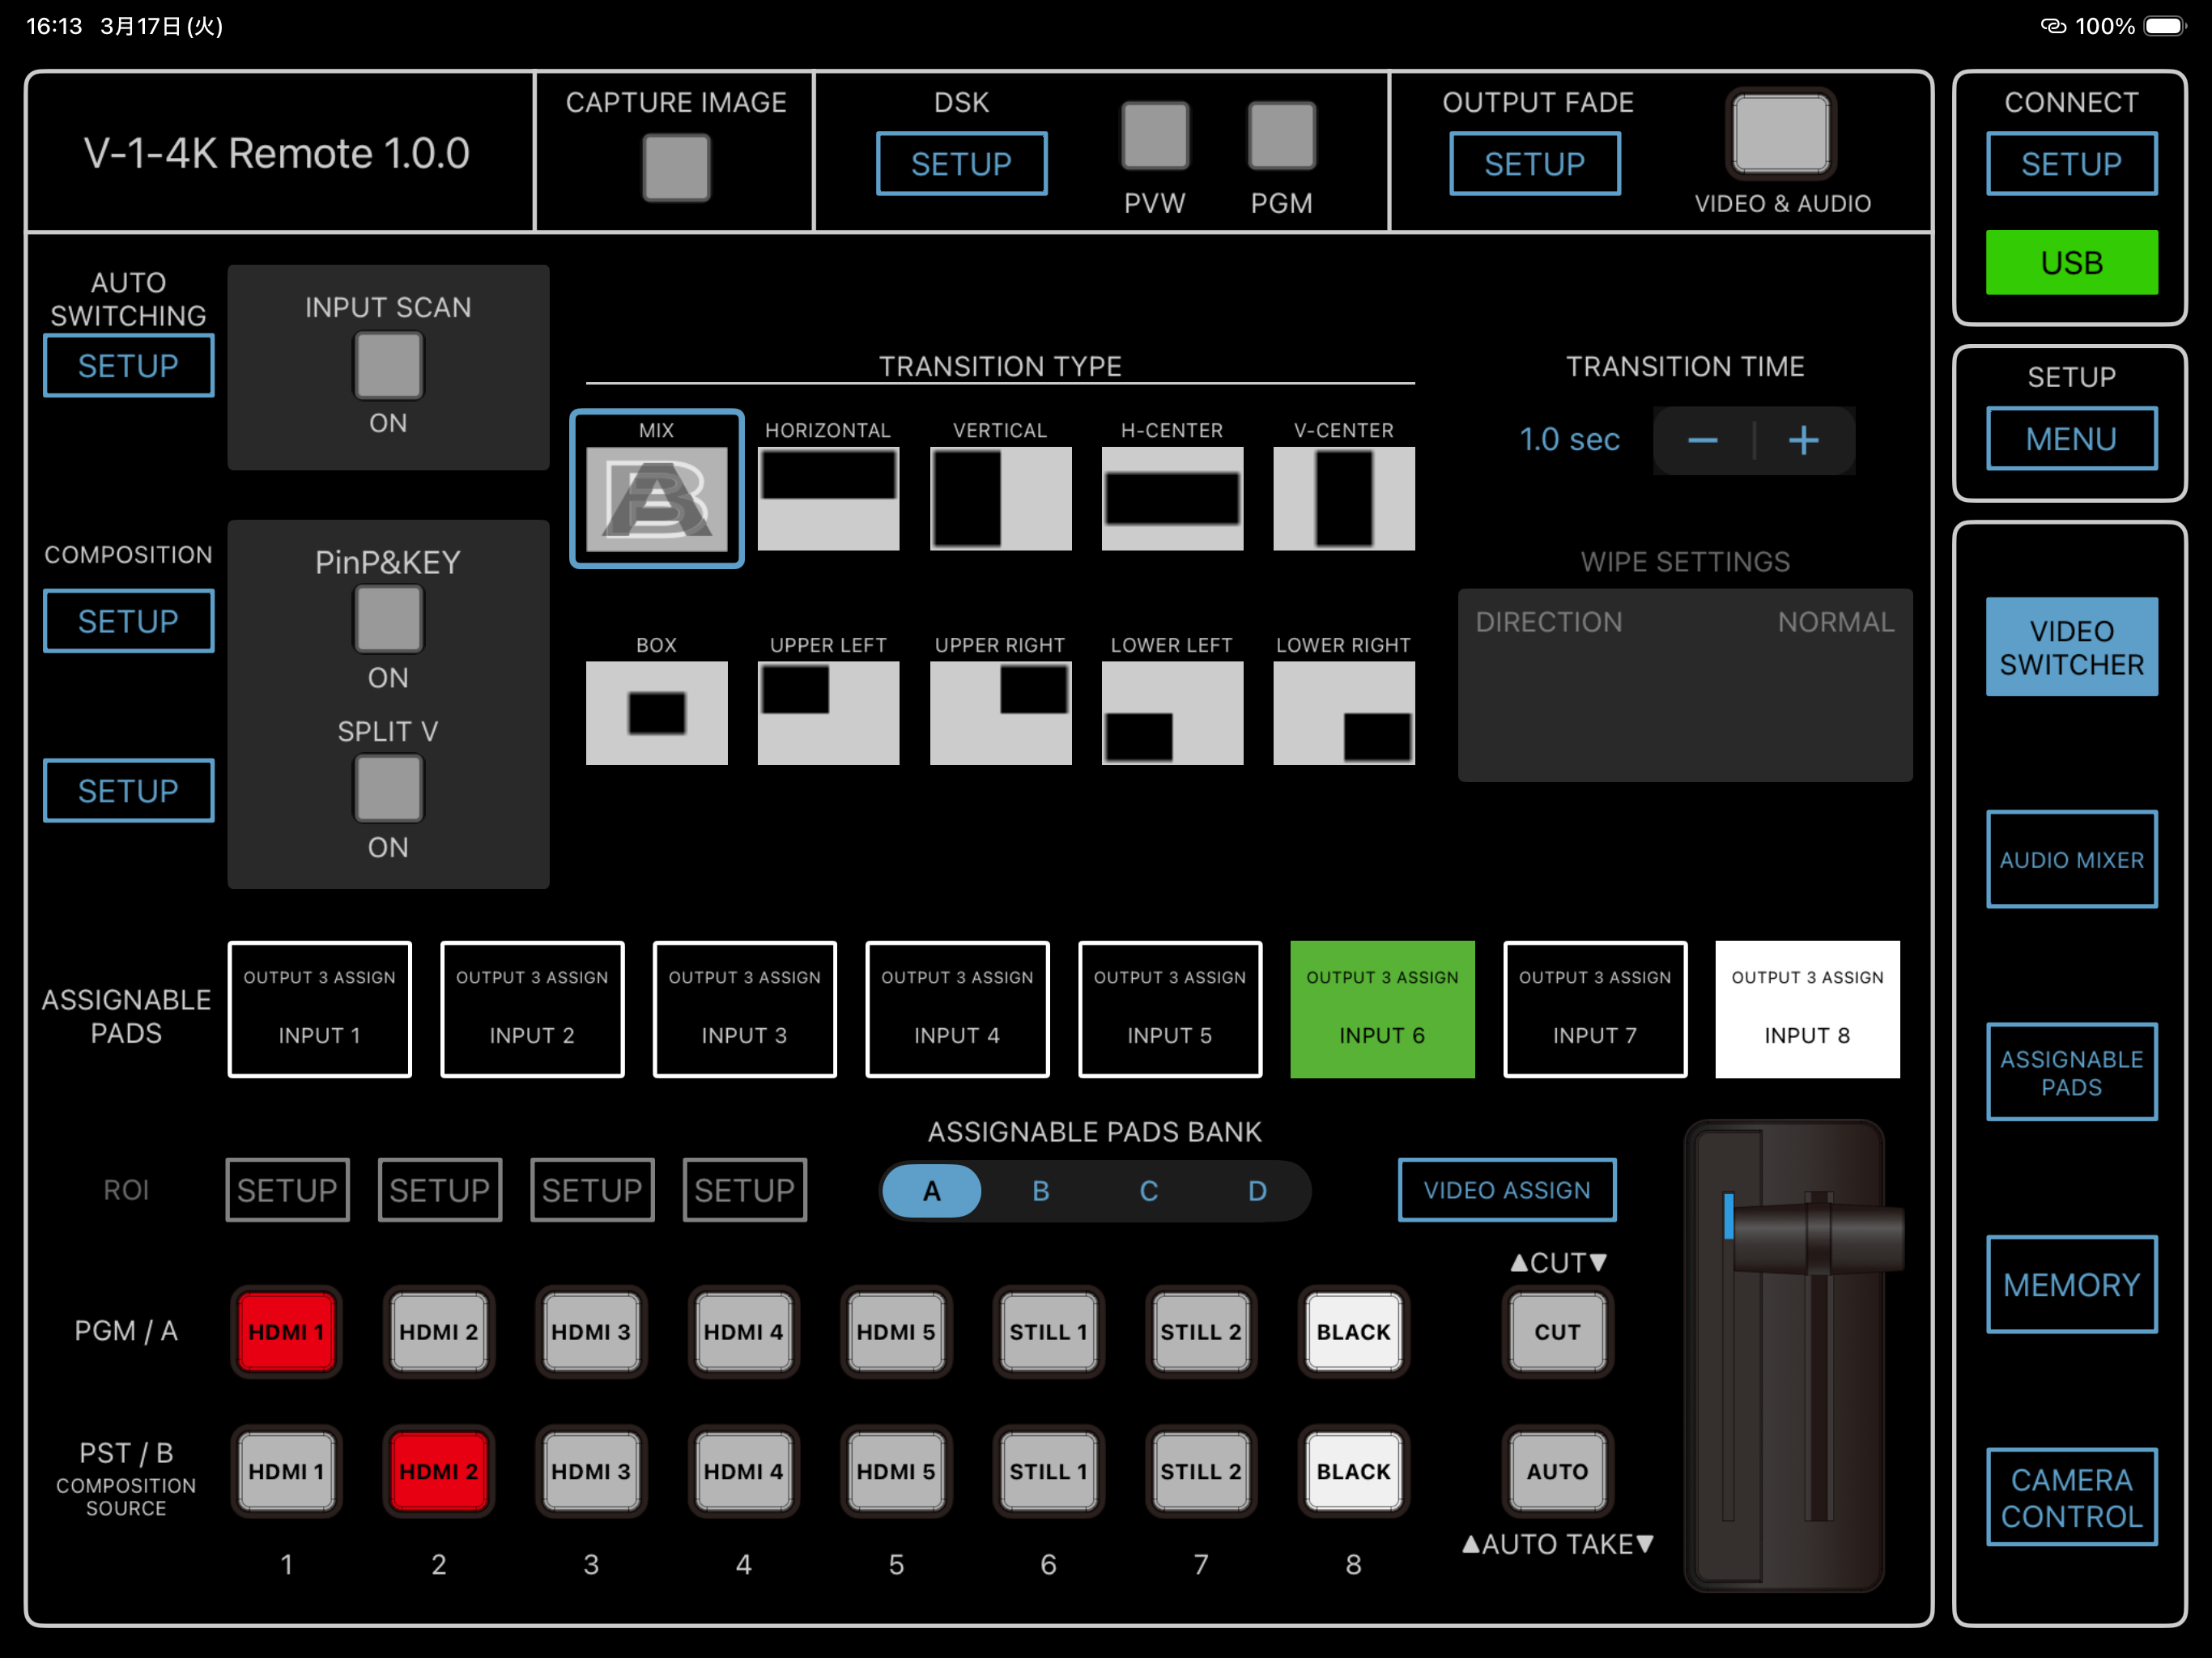Decrease transition time with minus
The width and height of the screenshot is (2212, 1658).
1702,440
